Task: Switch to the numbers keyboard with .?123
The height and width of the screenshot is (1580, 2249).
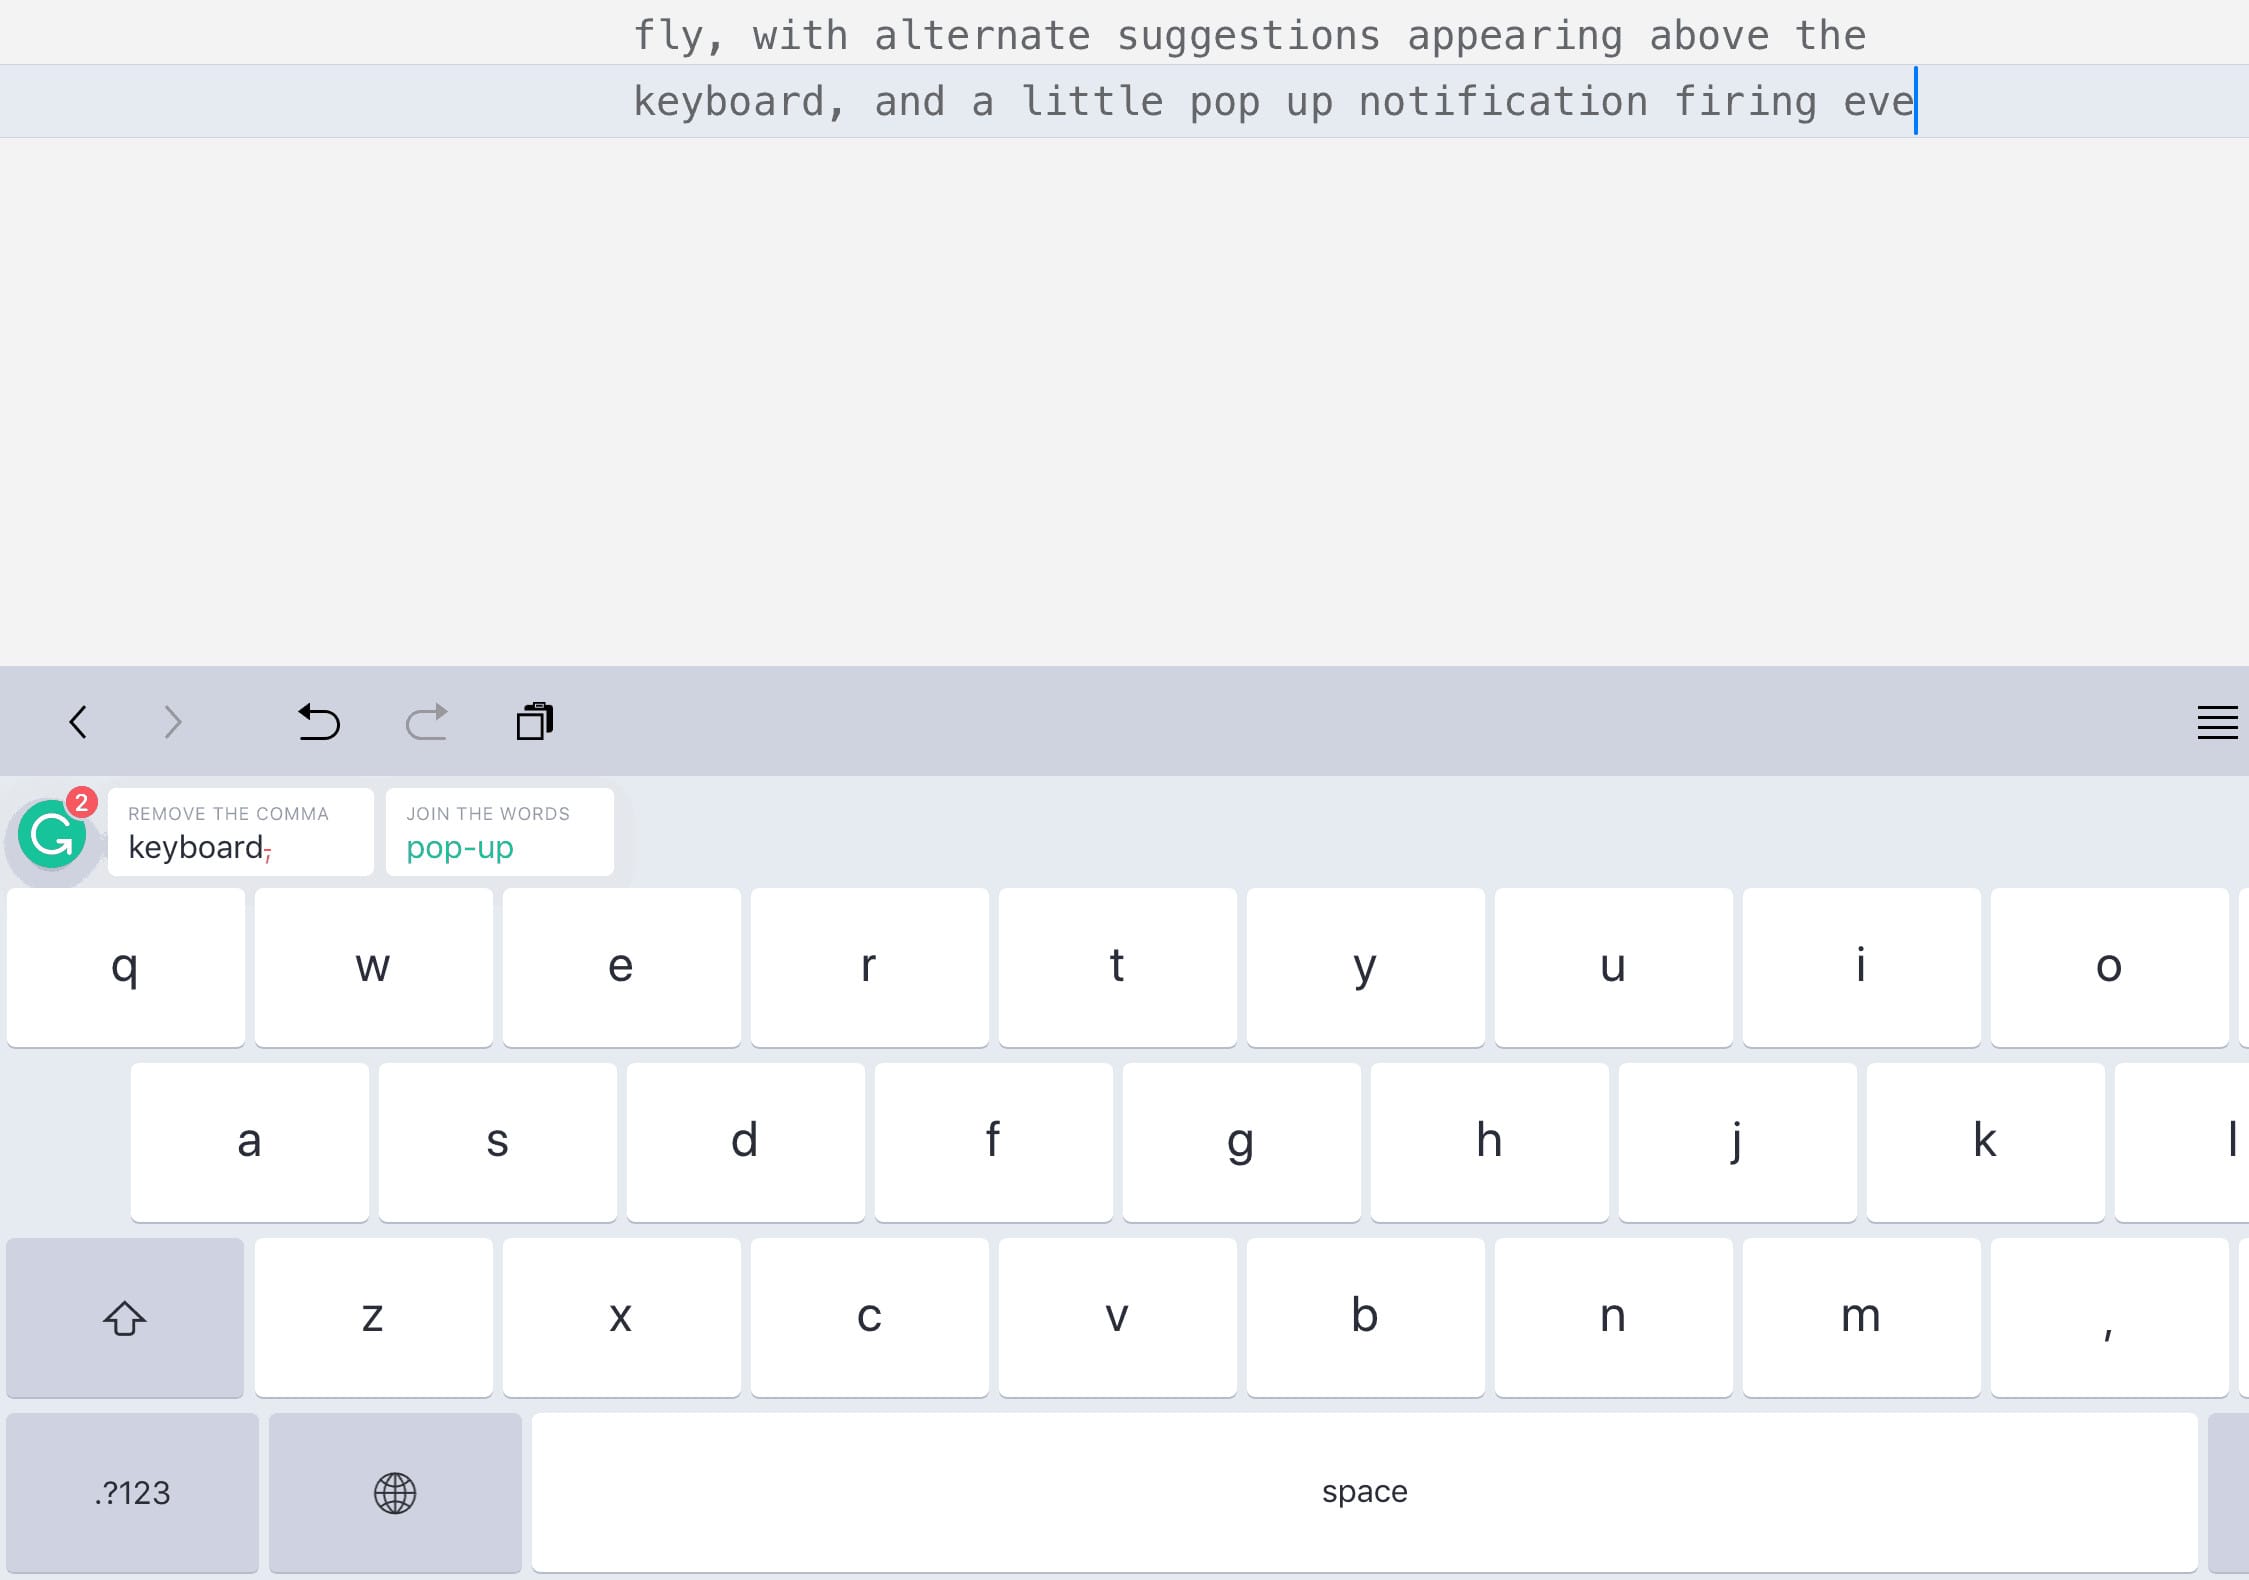Action: (131, 1492)
